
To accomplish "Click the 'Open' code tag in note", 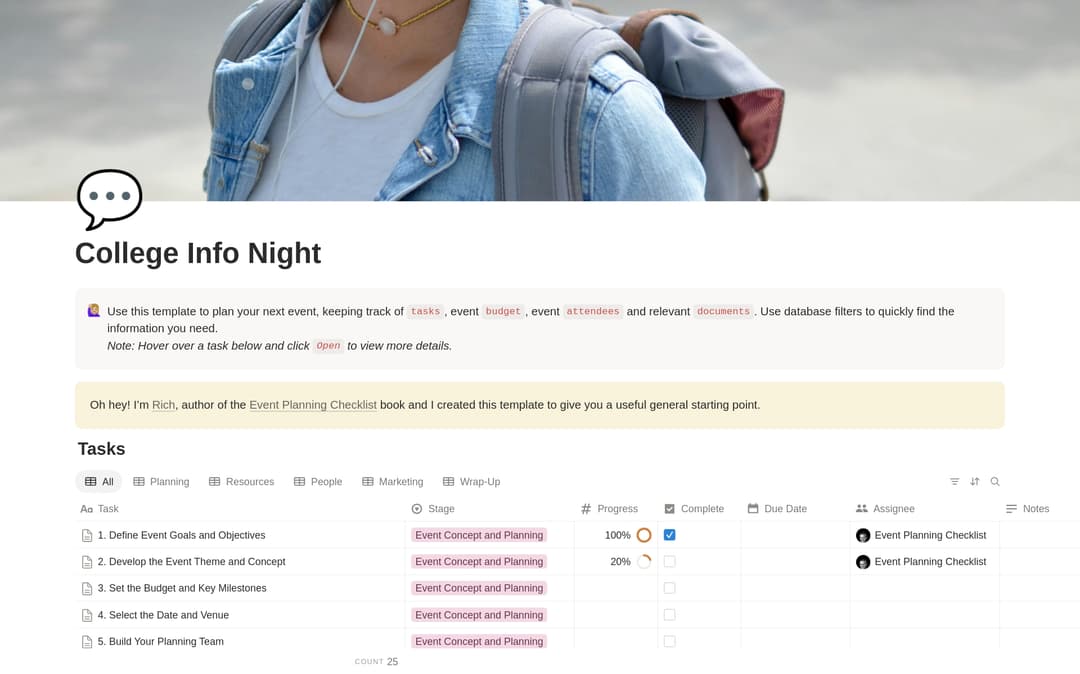I will tap(329, 346).
